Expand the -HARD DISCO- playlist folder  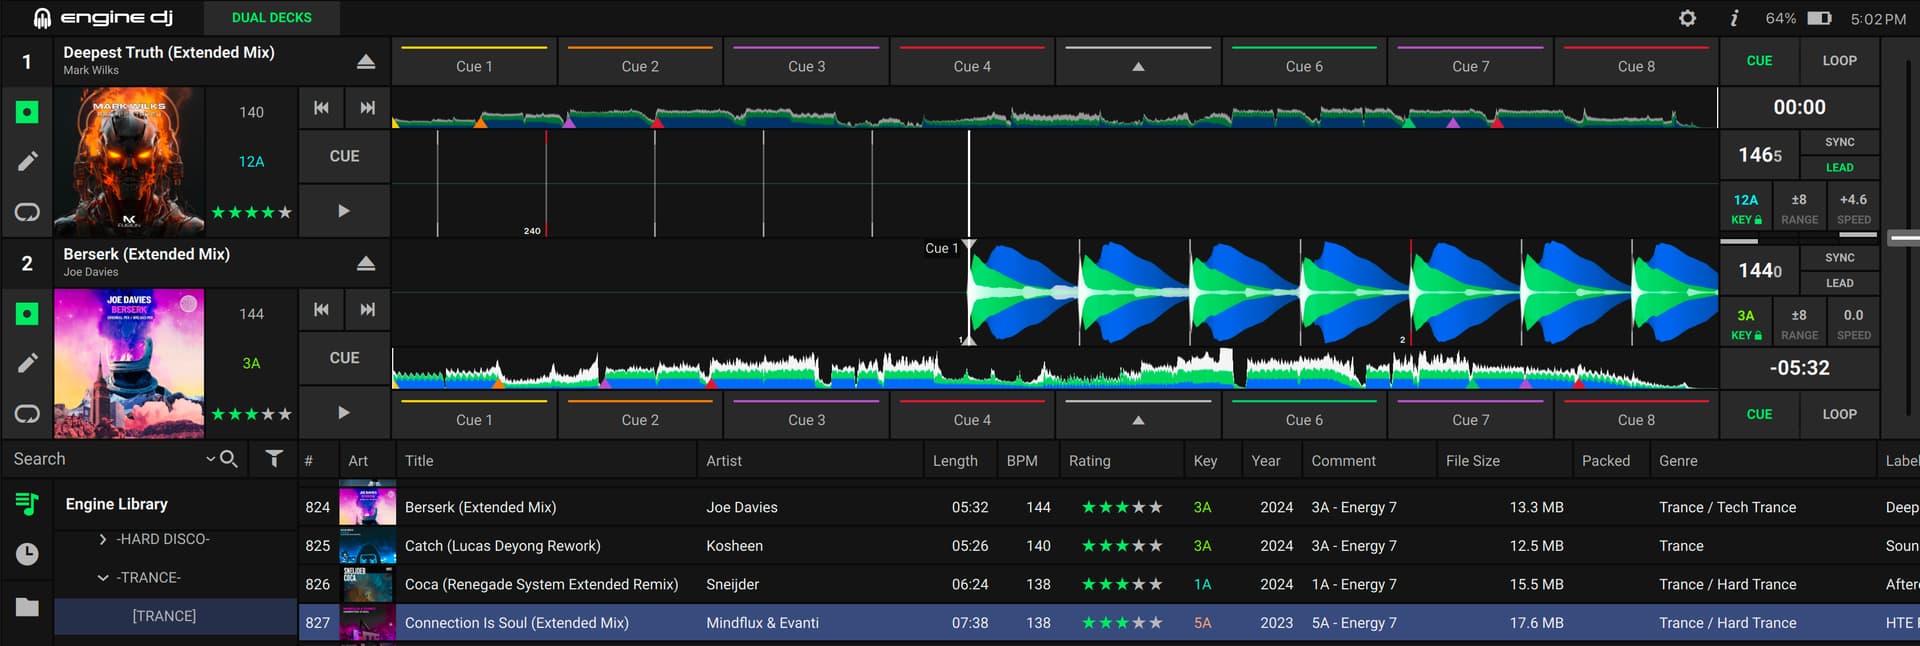click(103, 539)
